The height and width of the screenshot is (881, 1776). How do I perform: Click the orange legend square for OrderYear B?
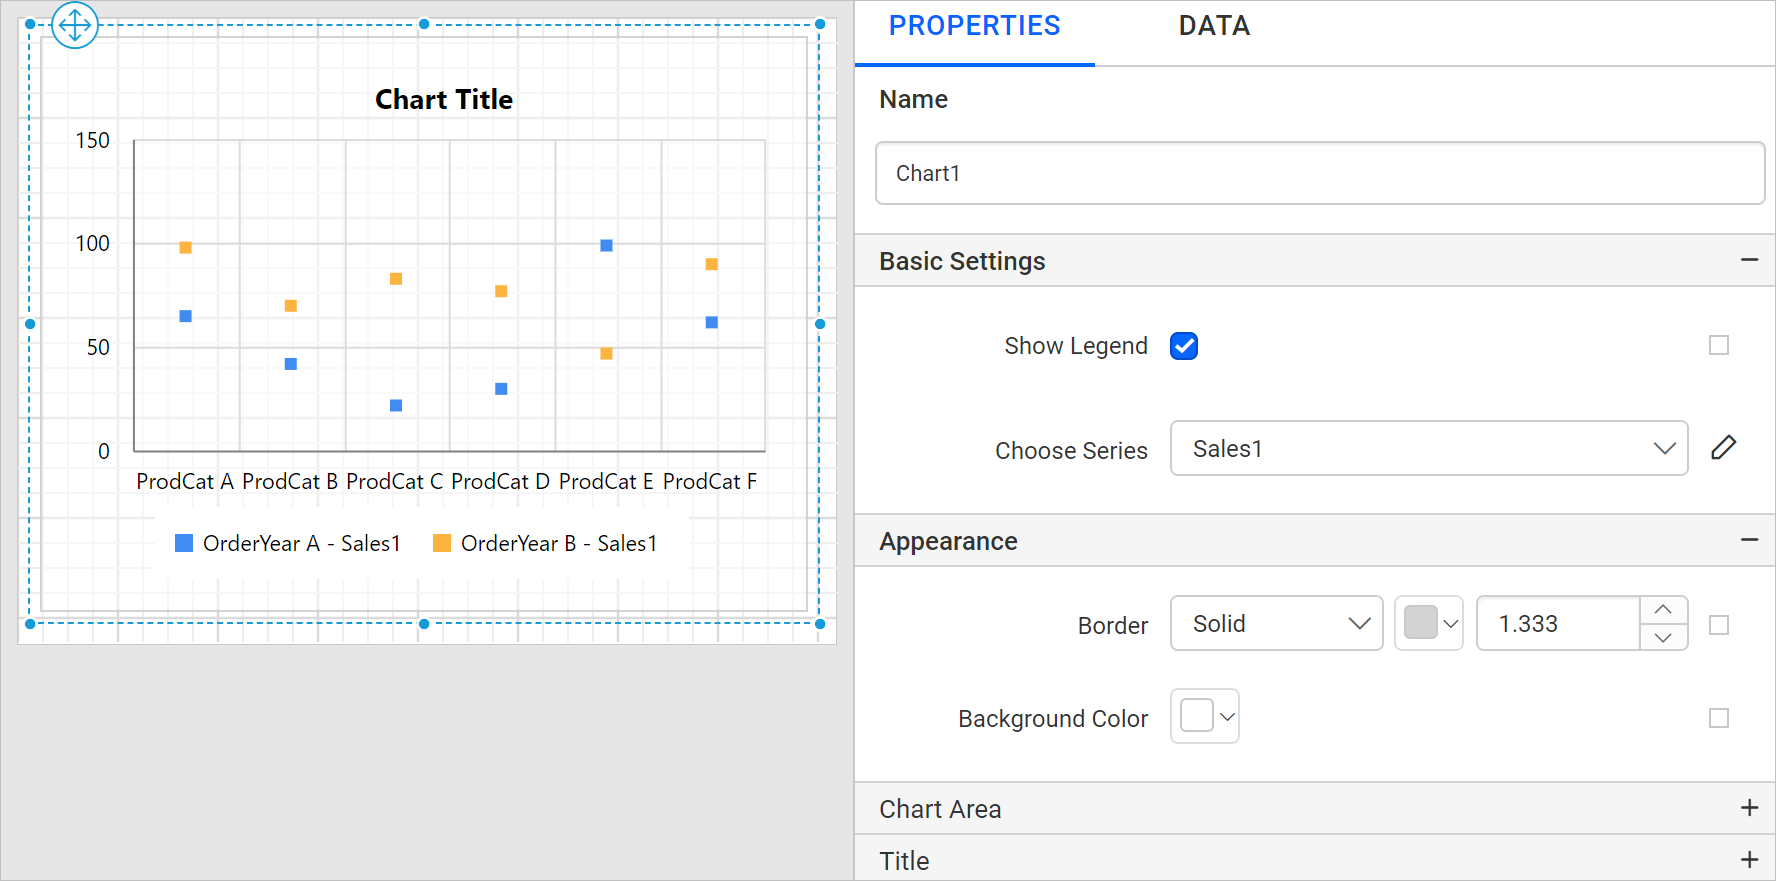(x=441, y=543)
